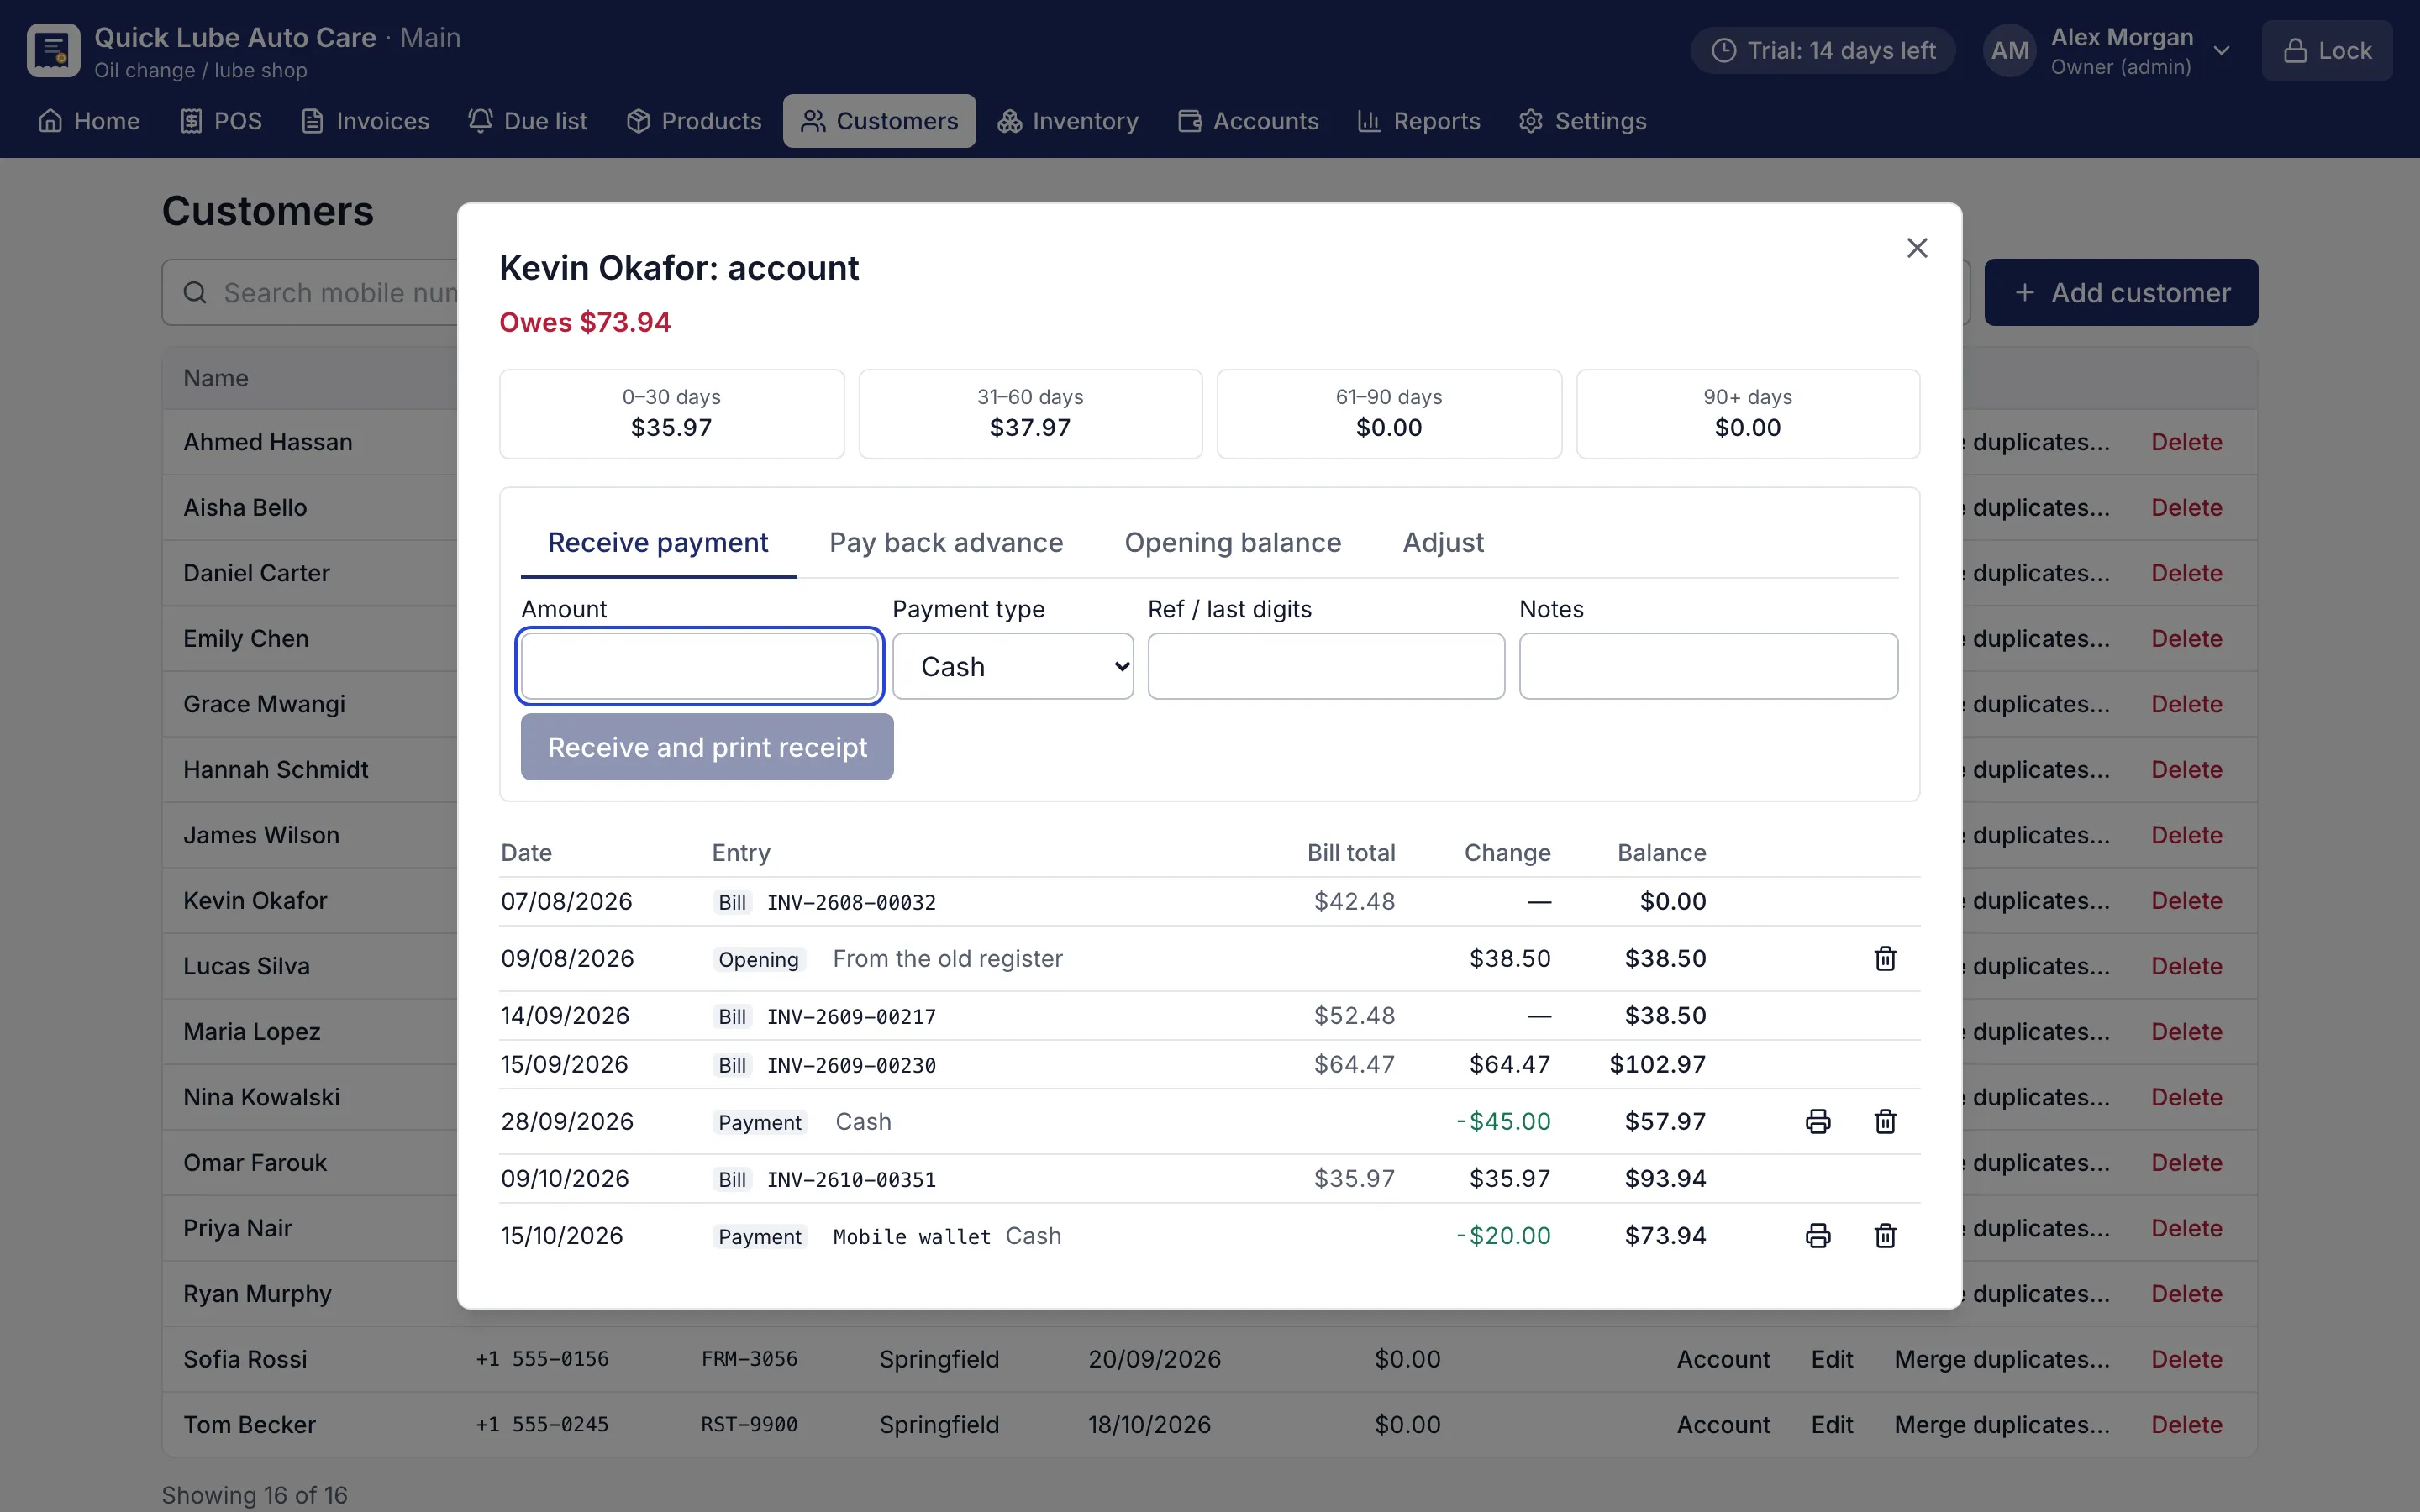2420x1512 pixels.
Task: Click the Ref / last digits field
Action: [1325, 666]
